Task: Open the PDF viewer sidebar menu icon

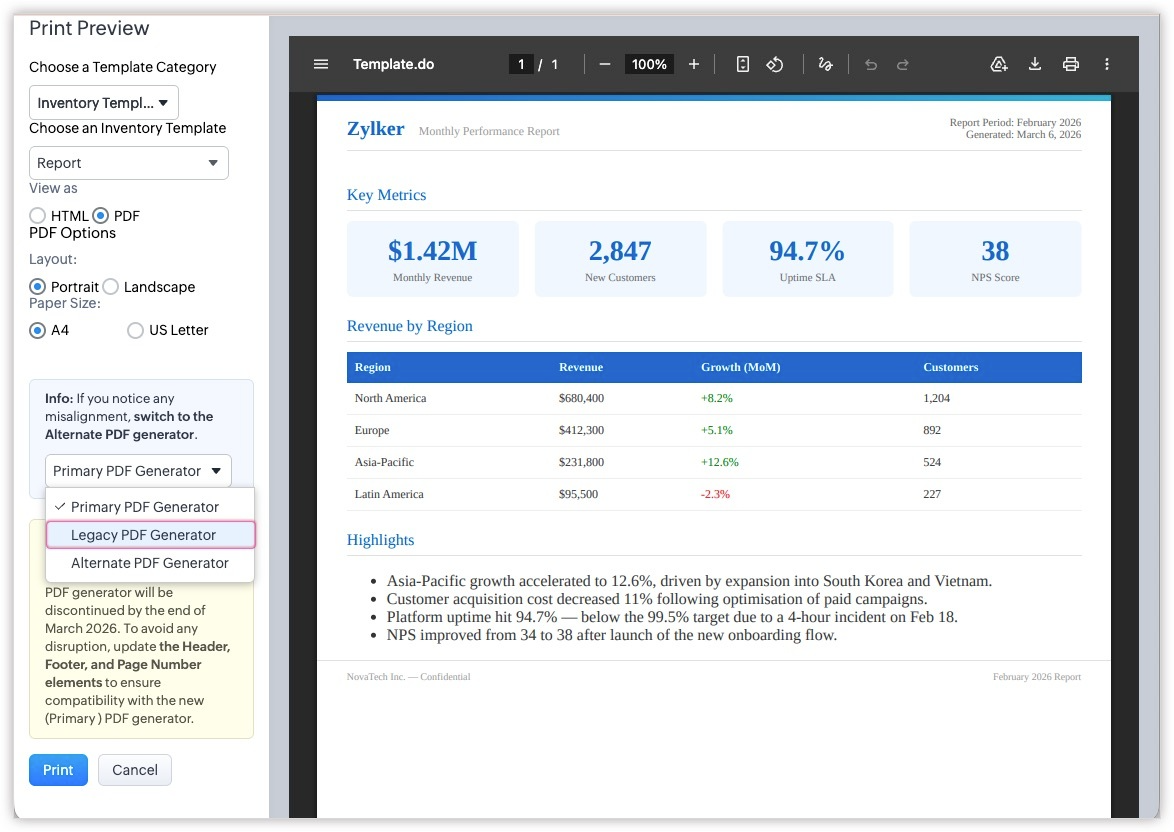Action: (321, 64)
